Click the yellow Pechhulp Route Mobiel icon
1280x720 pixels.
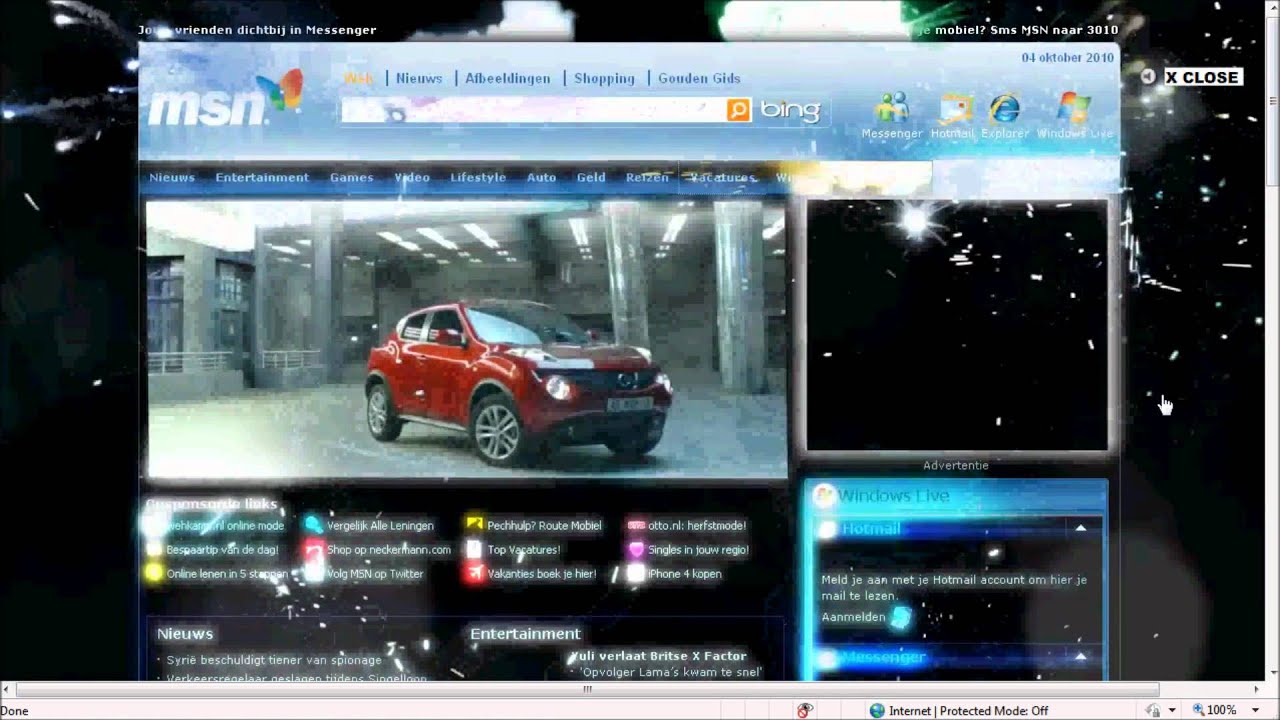pos(474,525)
